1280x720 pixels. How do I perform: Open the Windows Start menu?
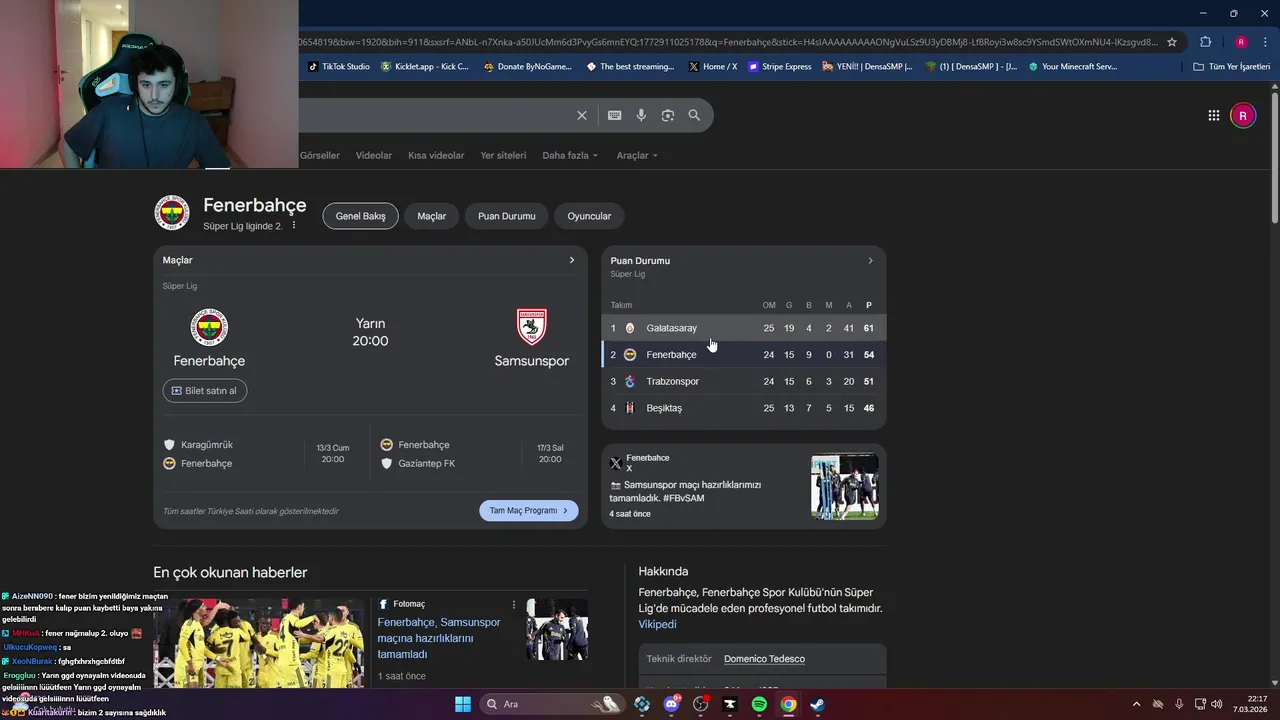(x=463, y=704)
